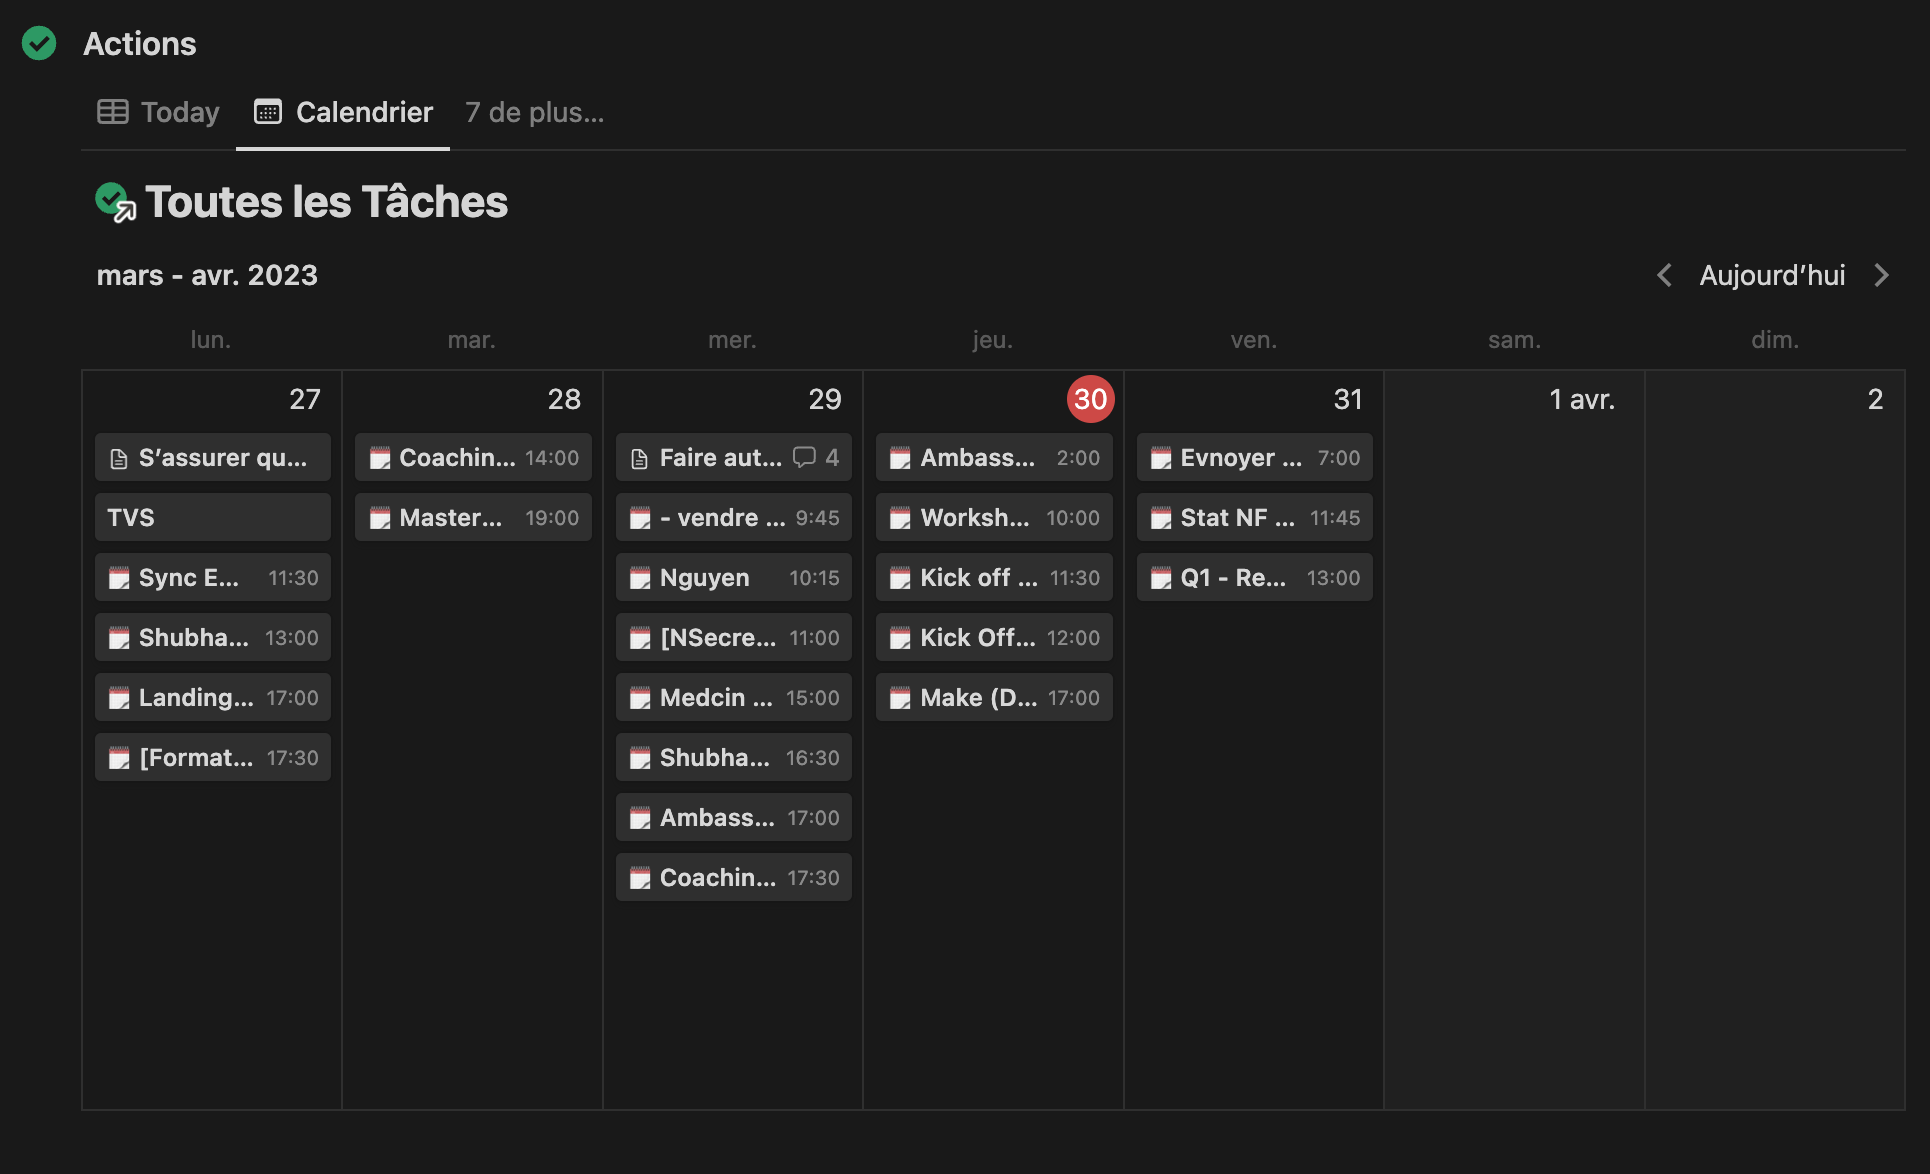Image resolution: width=1930 pixels, height=1174 pixels.
Task: Click the '7 de plus...' expander link
Action: tap(536, 110)
